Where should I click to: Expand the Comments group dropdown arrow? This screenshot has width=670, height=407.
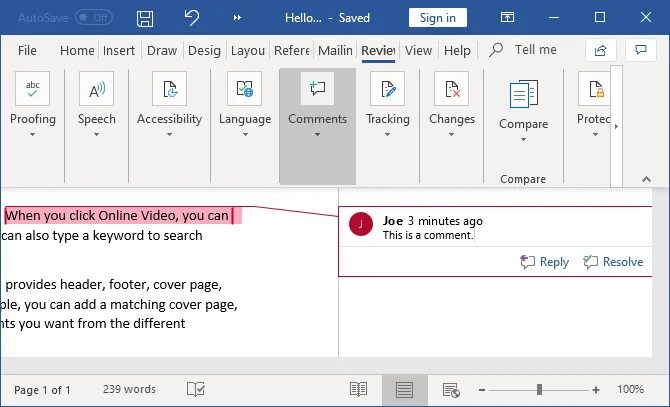pos(317,135)
